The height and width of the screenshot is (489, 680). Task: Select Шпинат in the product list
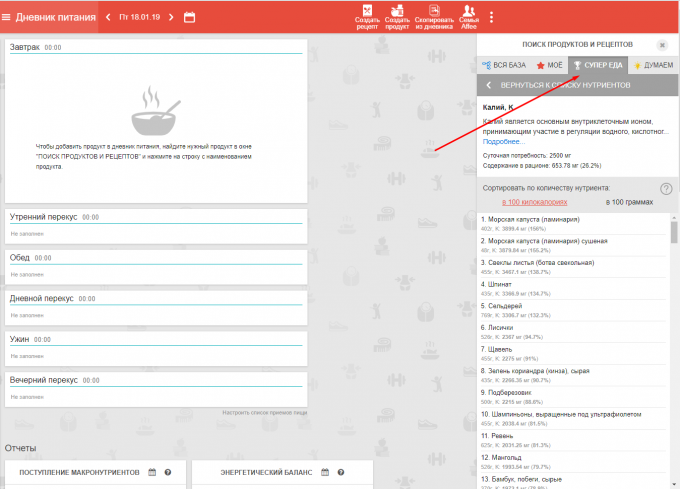pyautogui.click(x=500, y=284)
